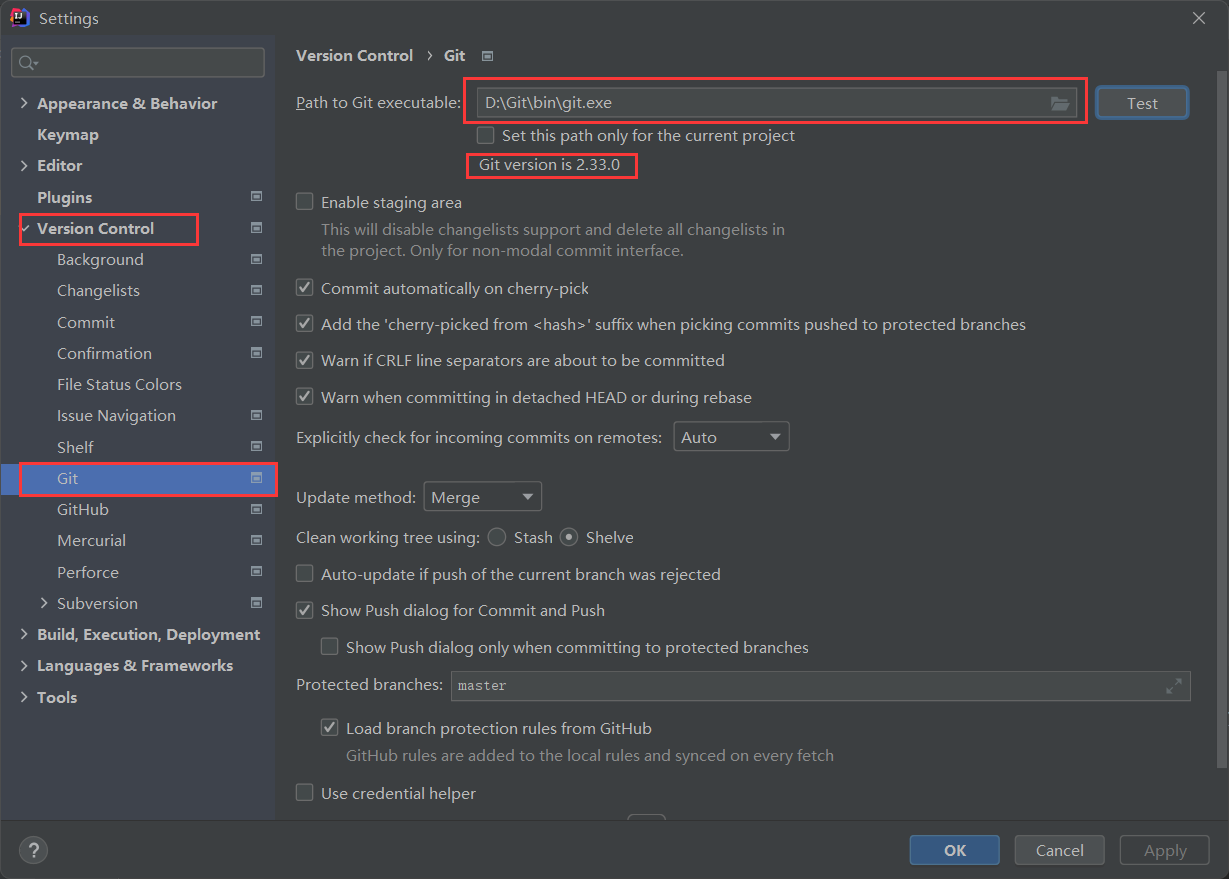This screenshot has width=1229, height=879.
Task: Click the project-level icon next to Git breadcrumb
Action: [487, 56]
